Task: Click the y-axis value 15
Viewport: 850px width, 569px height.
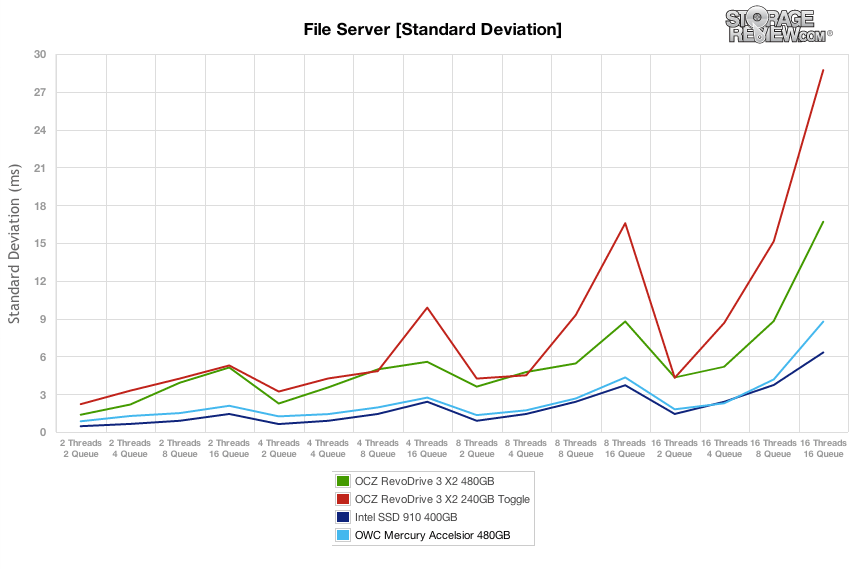Action: tap(40, 243)
